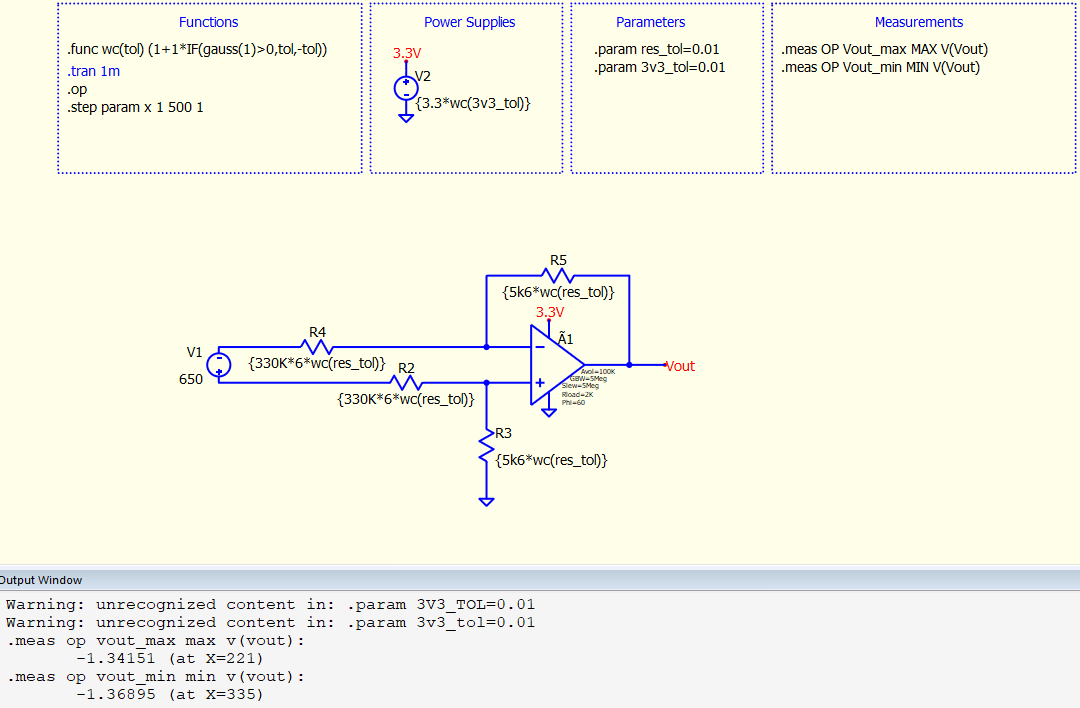Click the ground symbol below R3
The width and height of the screenshot is (1080, 708).
tap(486, 501)
